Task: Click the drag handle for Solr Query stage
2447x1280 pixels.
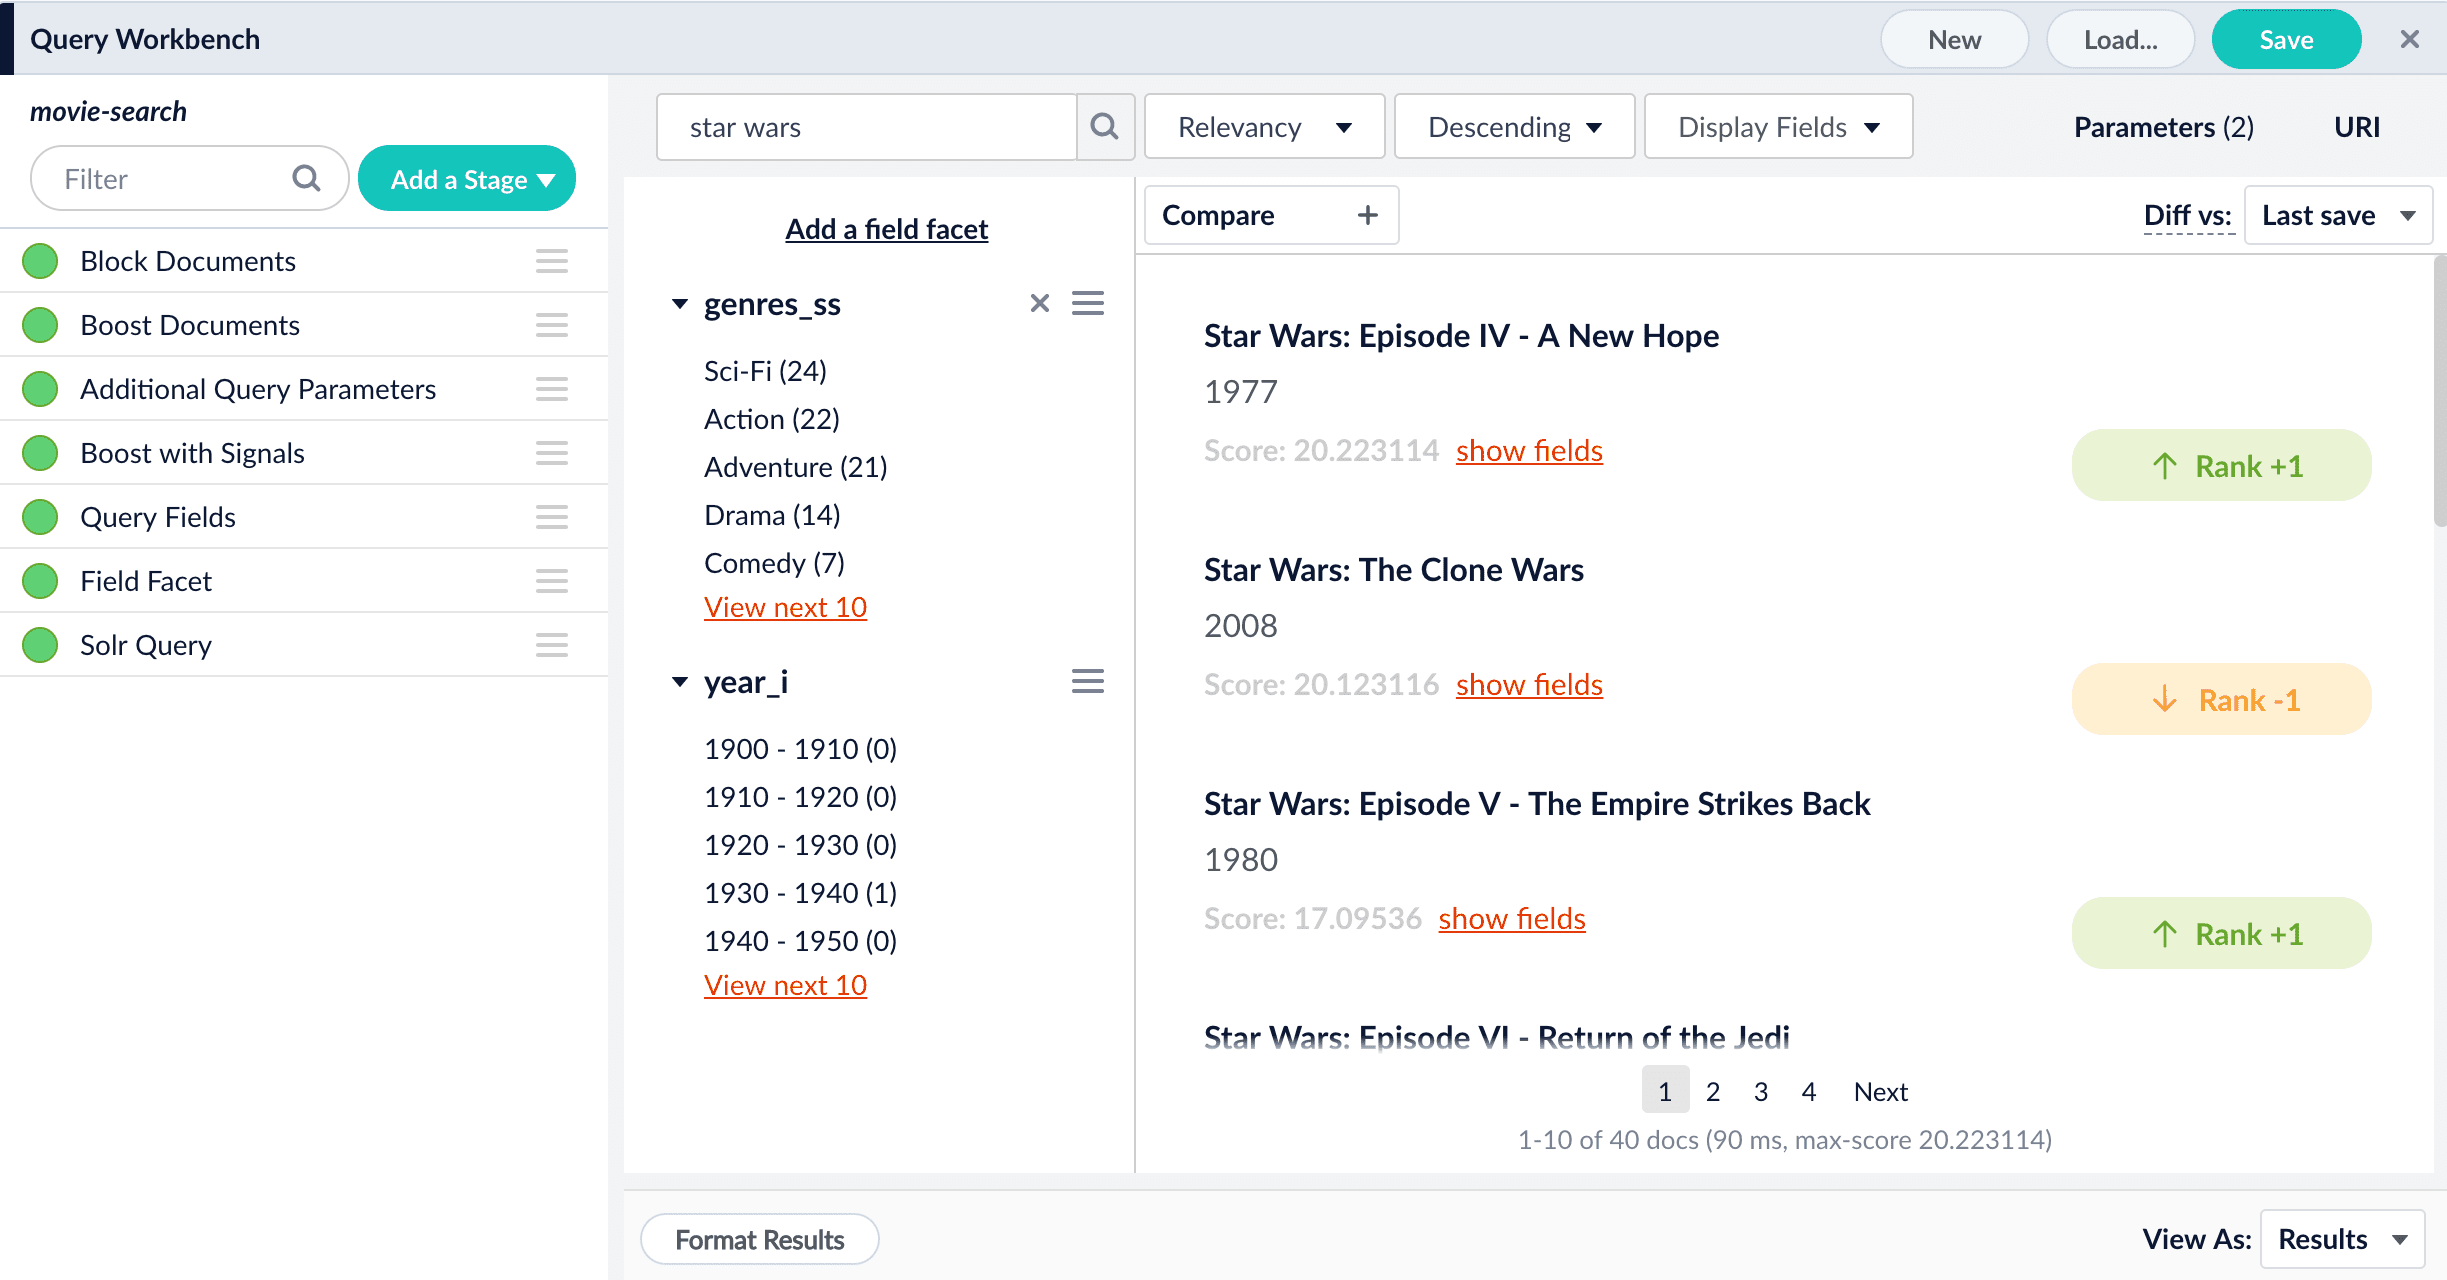Action: click(x=551, y=645)
